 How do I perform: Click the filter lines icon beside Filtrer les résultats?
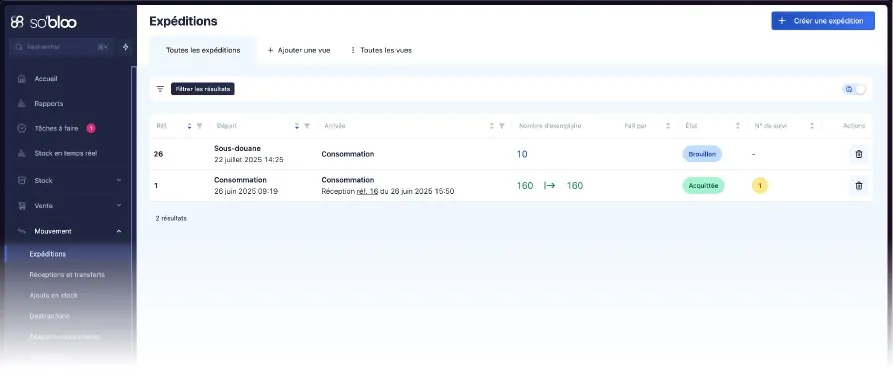click(160, 89)
